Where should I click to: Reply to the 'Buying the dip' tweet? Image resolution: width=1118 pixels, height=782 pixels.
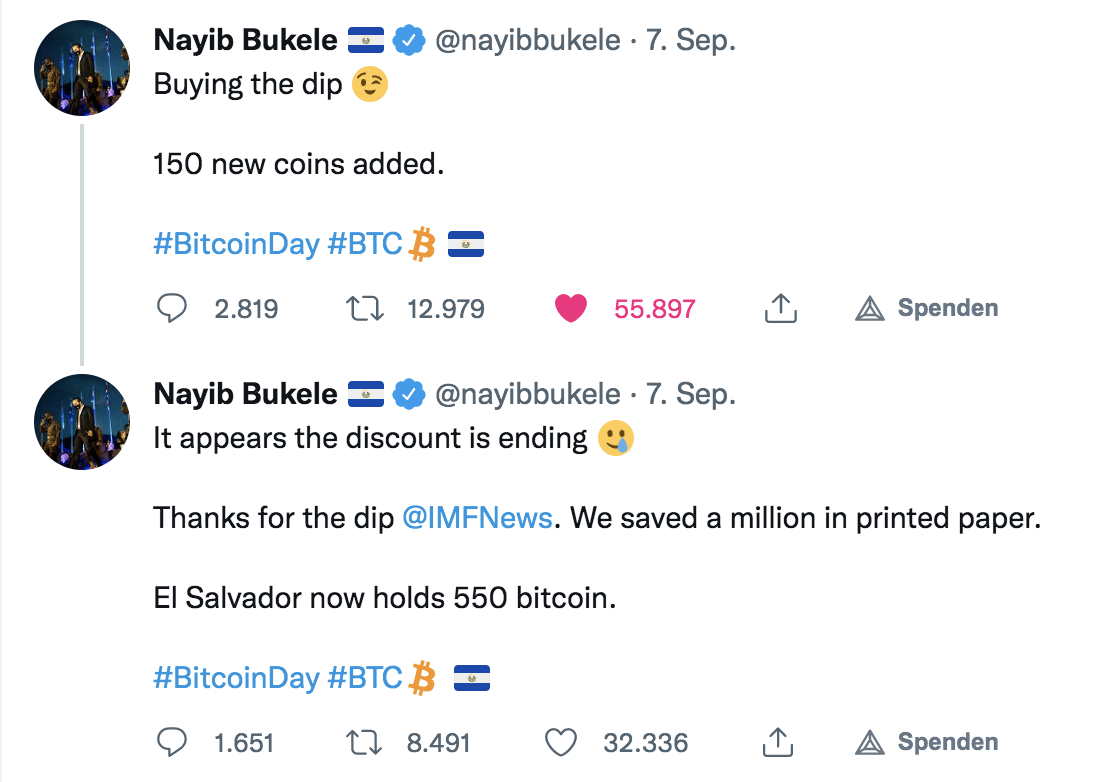click(171, 308)
